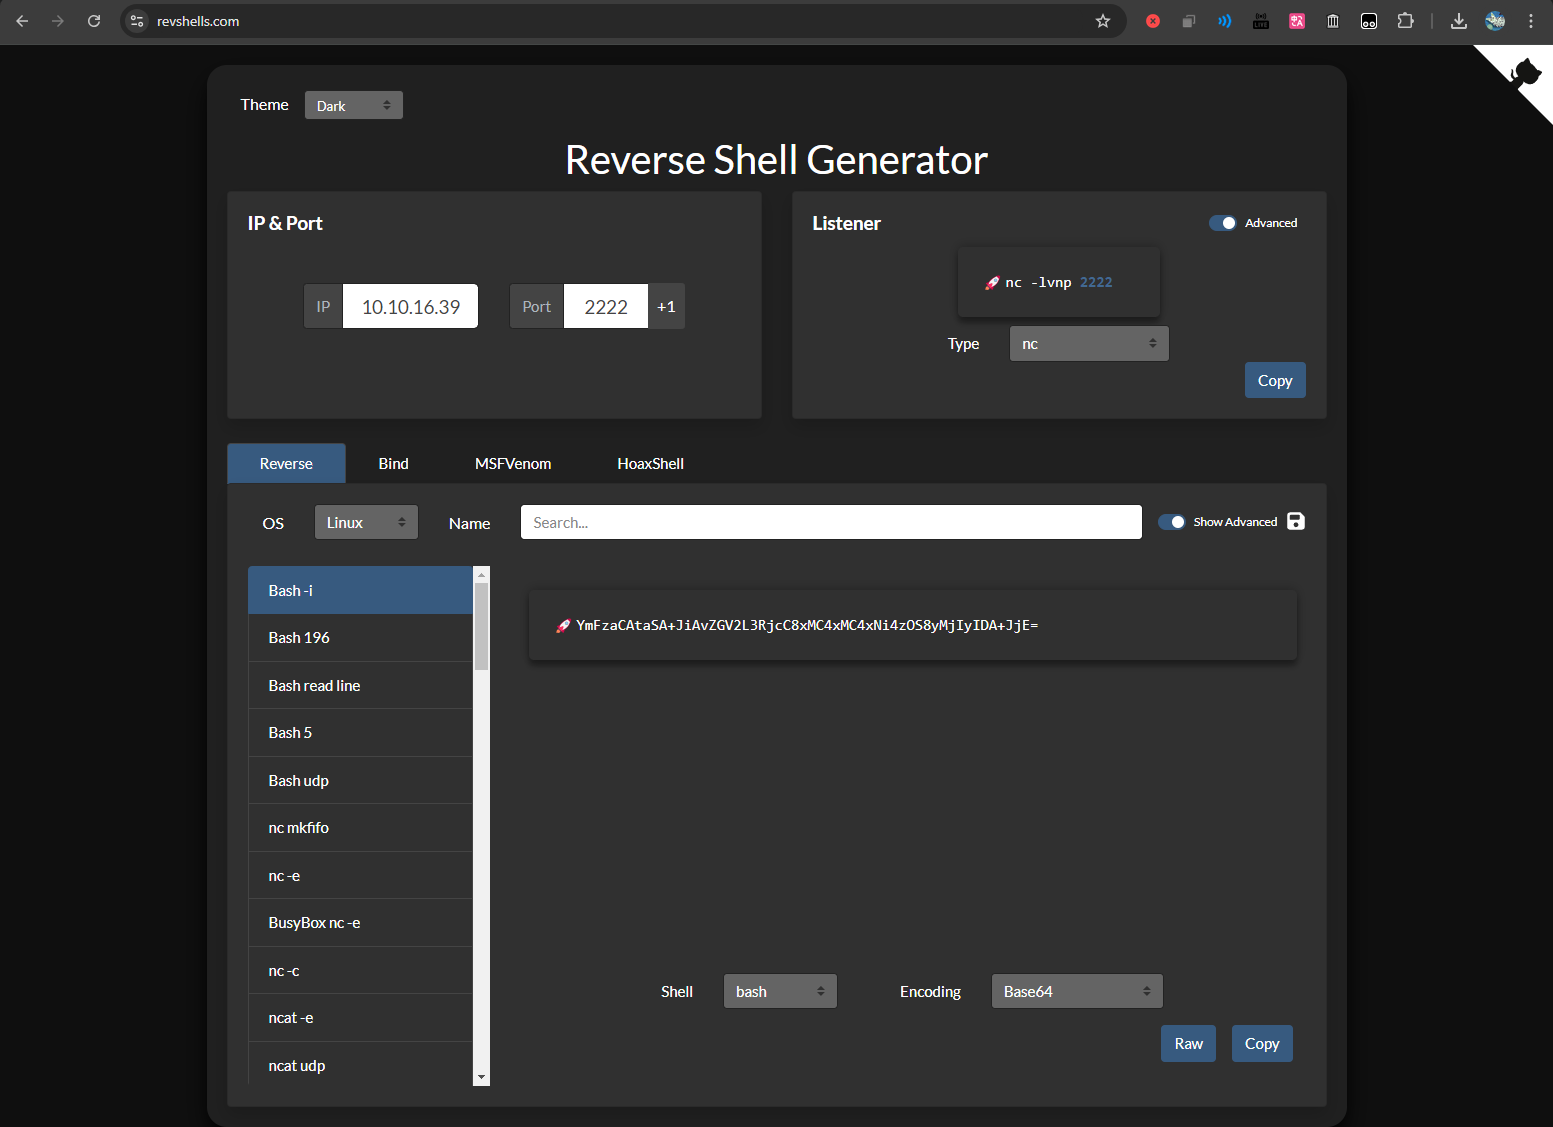The width and height of the screenshot is (1553, 1127).
Task: Select the Bash udp payload
Action: 360,780
